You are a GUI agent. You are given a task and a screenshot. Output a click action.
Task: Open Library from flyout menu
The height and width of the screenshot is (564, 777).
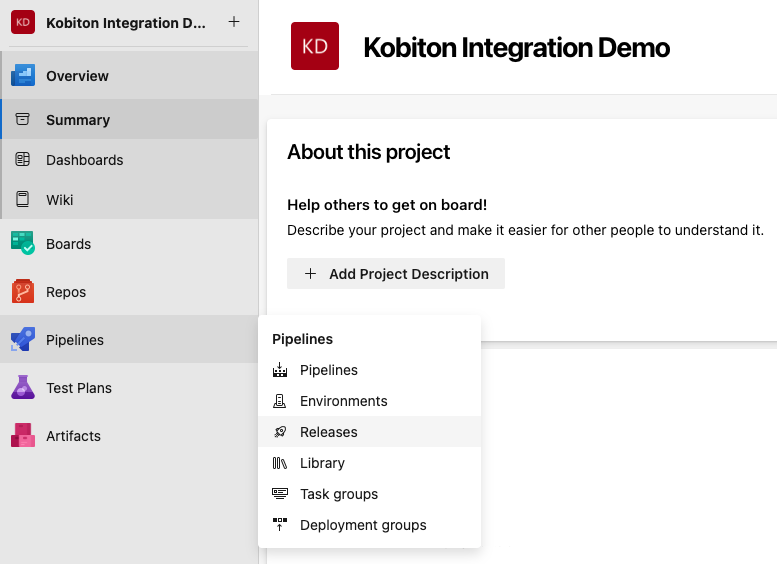pyautogui.click(x=370, y=463)
